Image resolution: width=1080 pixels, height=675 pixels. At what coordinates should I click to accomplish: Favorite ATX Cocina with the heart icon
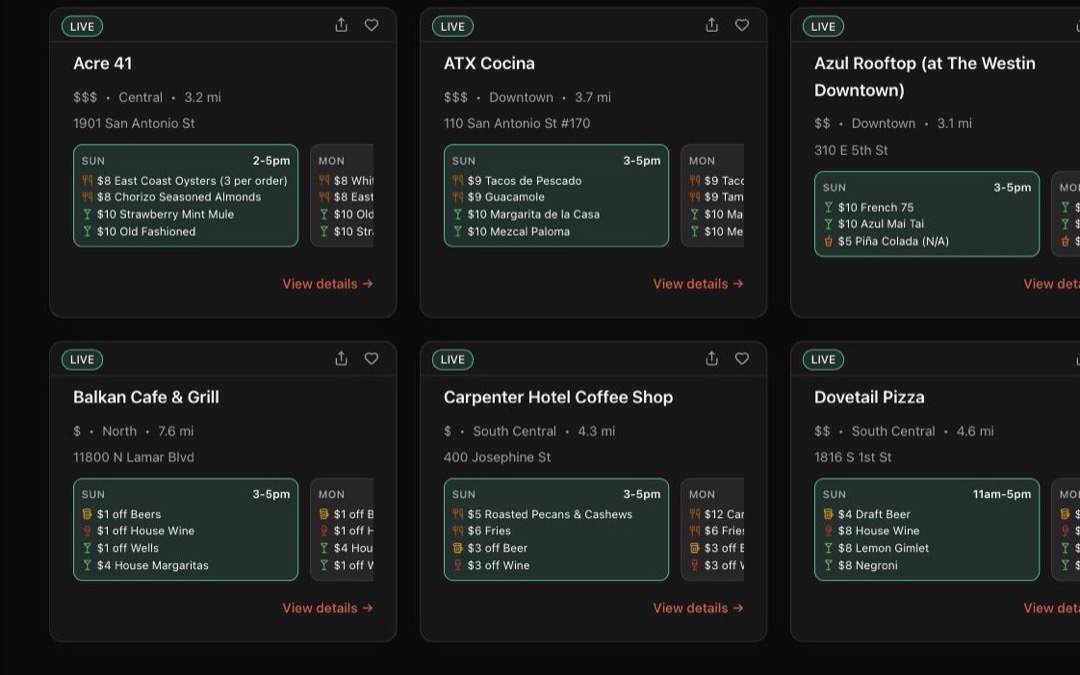coord(742,25)
